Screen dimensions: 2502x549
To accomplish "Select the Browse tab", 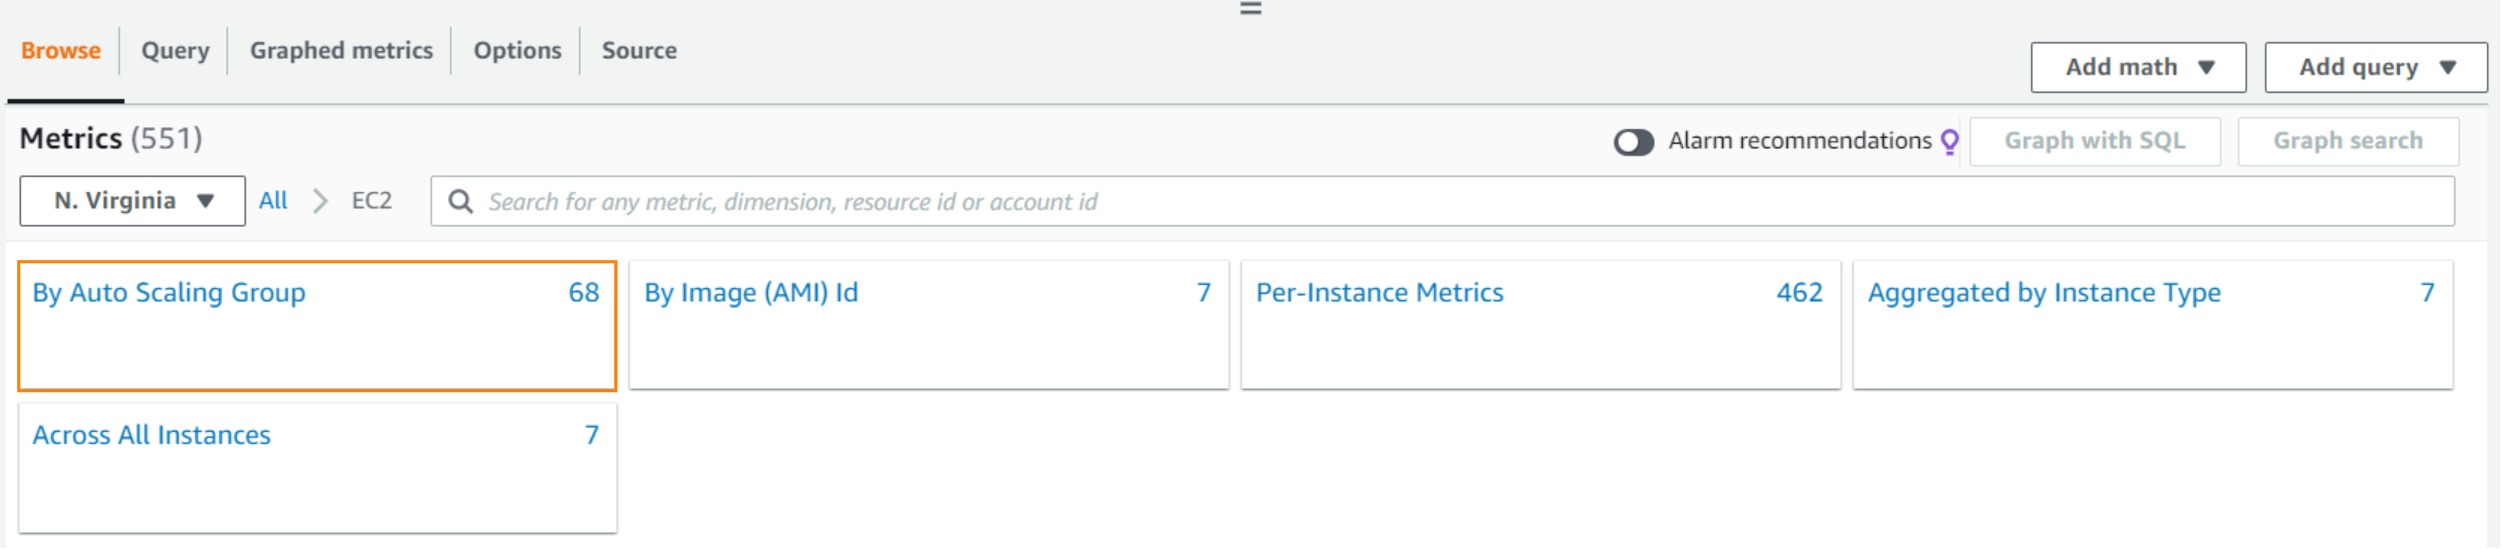I will [61, 51].
